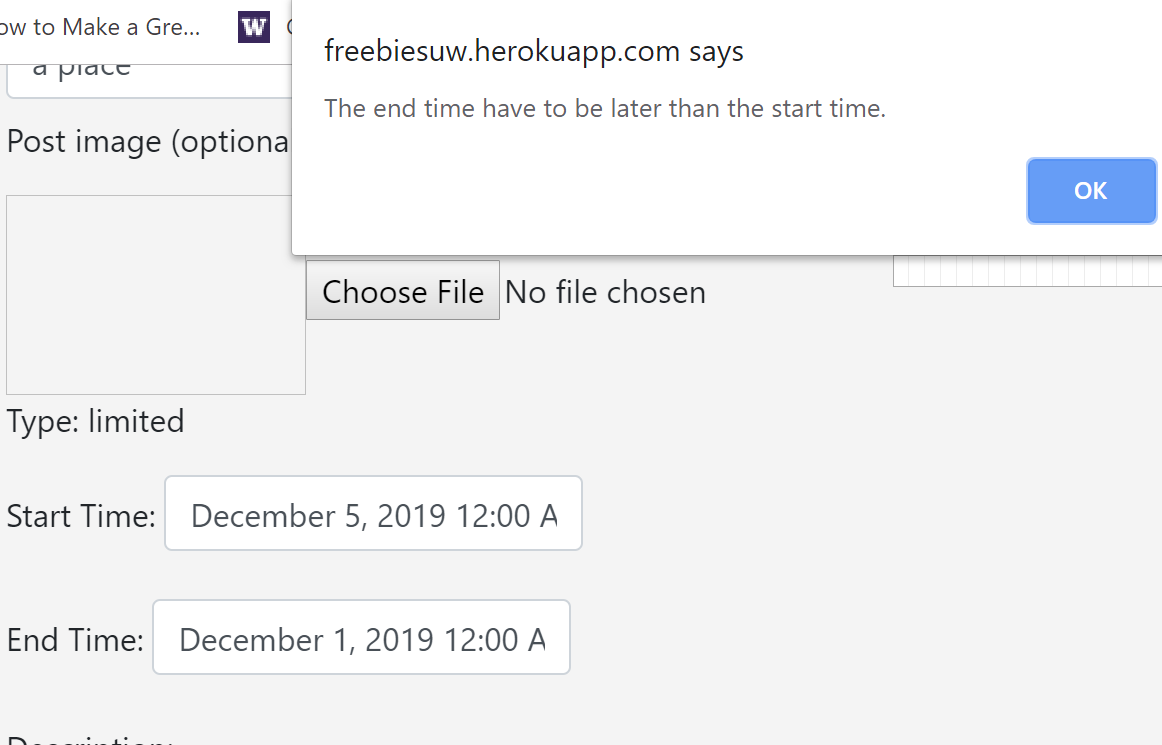1162x745 pixels.
Task: Click the "Type: limited" label
Action: click(95, 421)
